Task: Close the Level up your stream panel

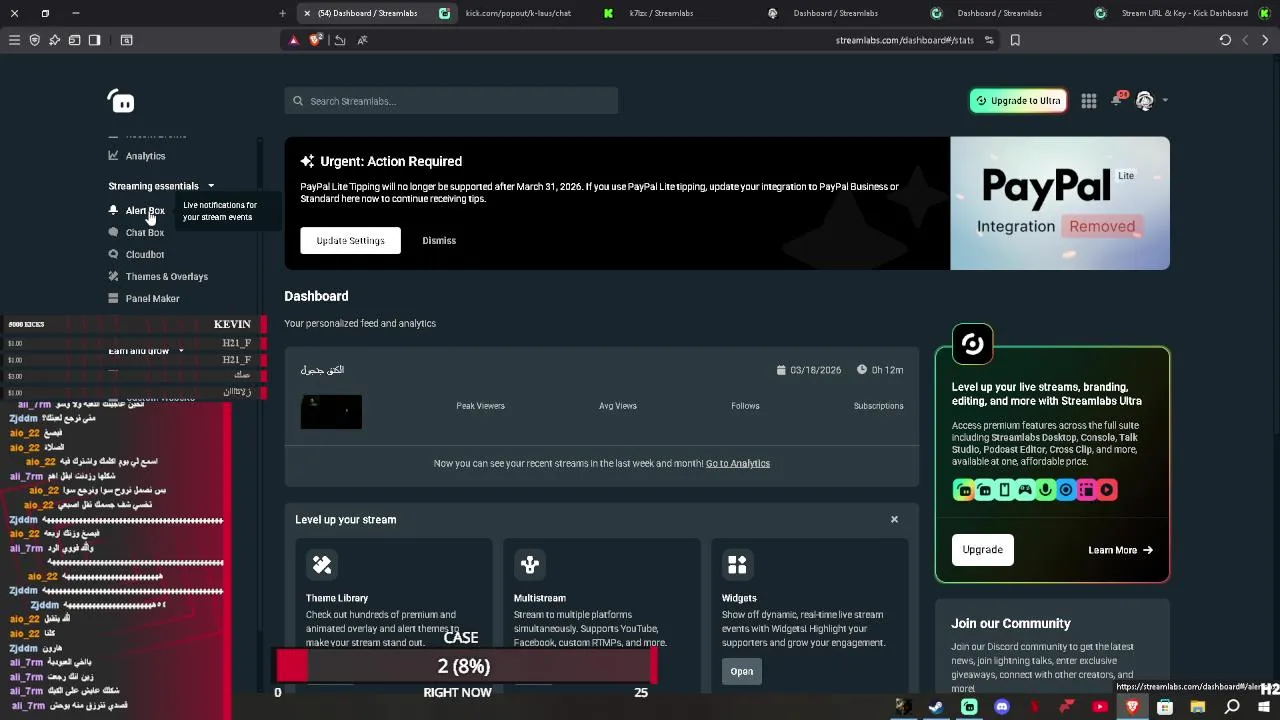Action: pyautogui.click(x=894, y=519)
